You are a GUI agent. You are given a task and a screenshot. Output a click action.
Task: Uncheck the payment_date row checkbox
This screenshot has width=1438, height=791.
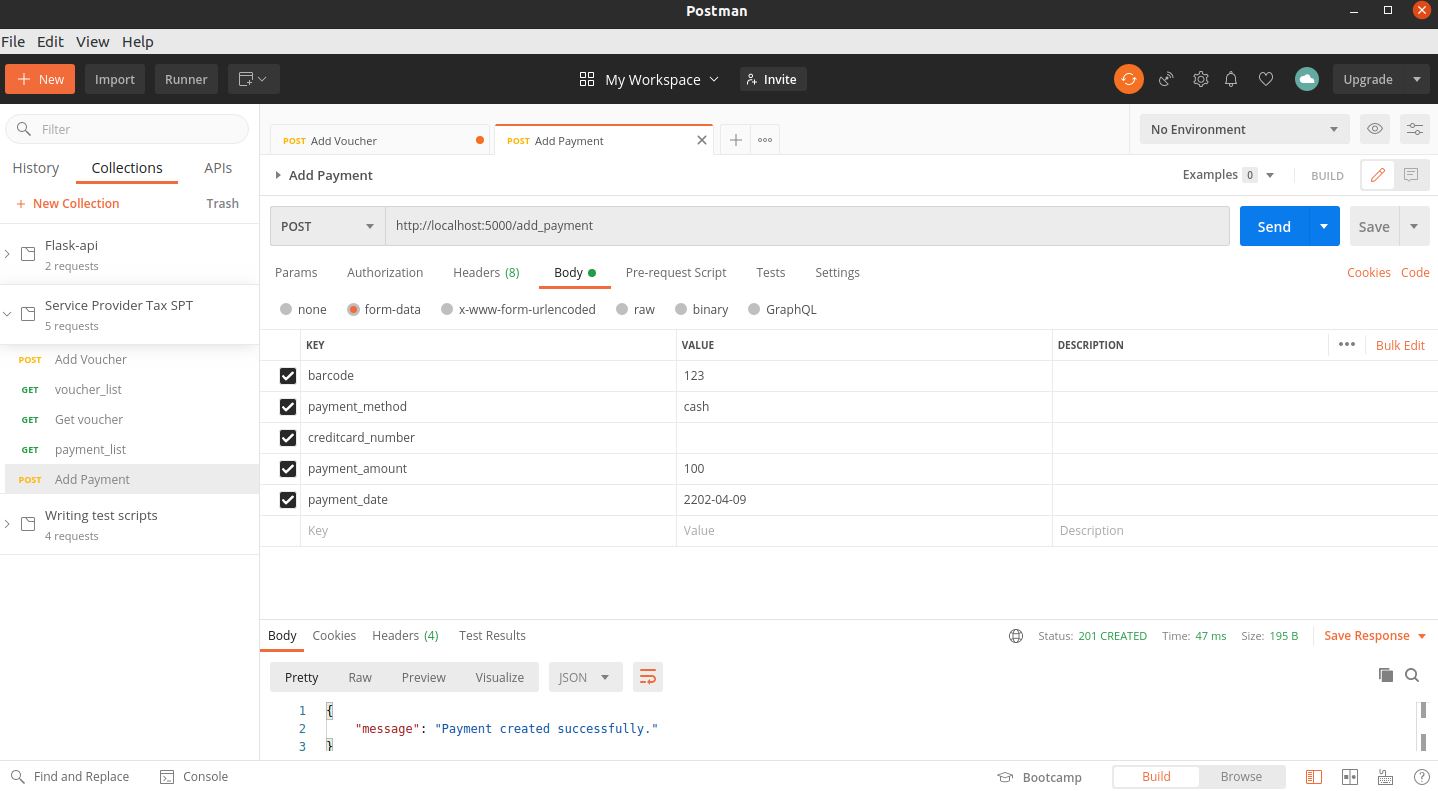[288, 500]
